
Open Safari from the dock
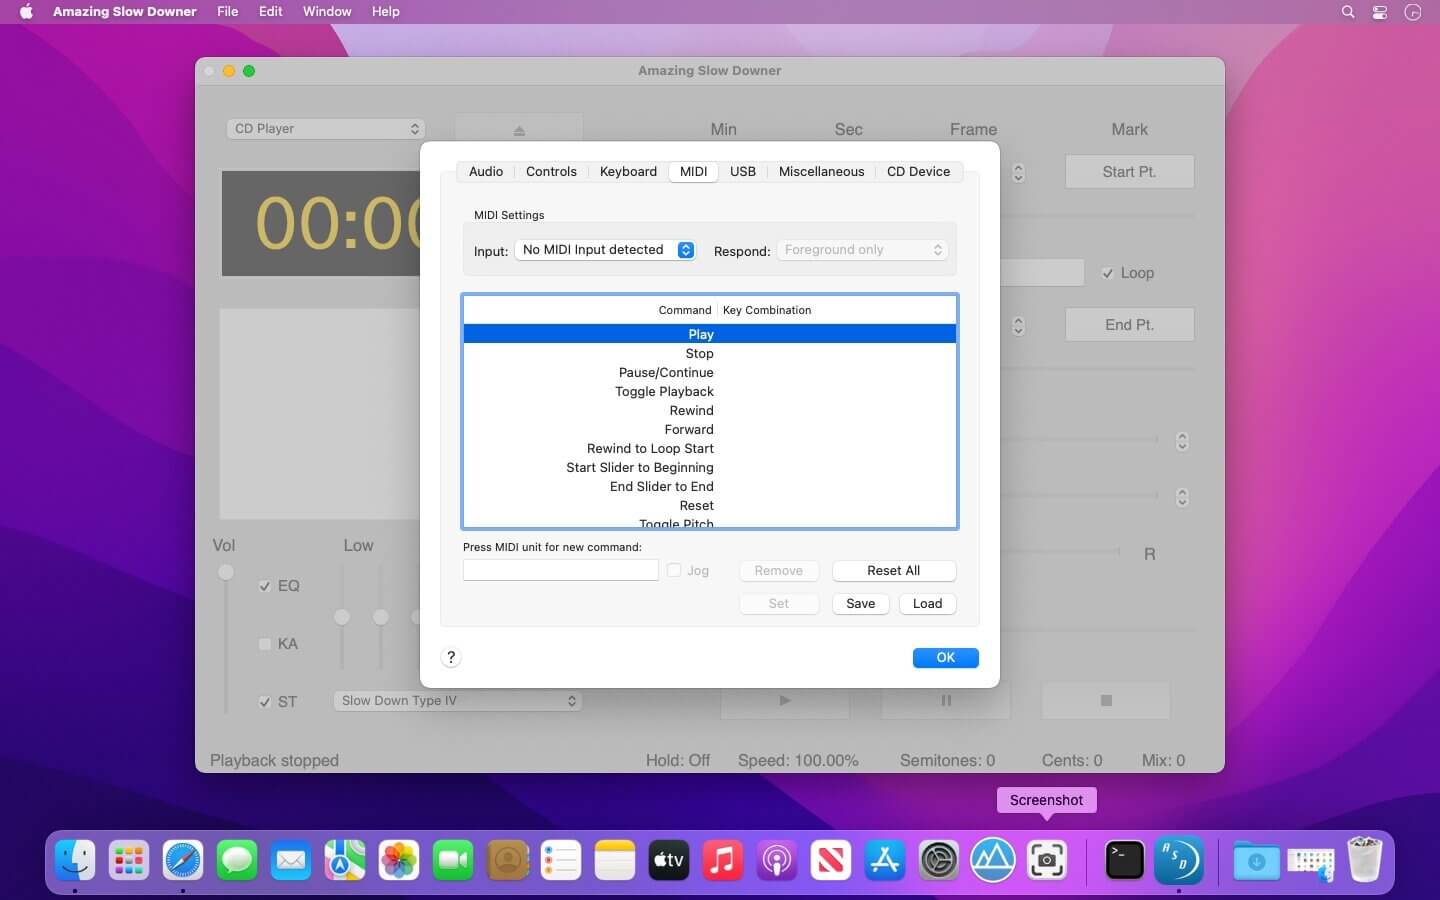coord(183,860)
